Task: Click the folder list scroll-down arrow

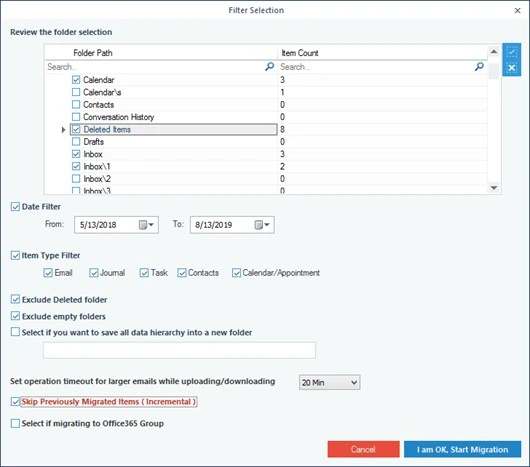Action: [x=494, y=188]
